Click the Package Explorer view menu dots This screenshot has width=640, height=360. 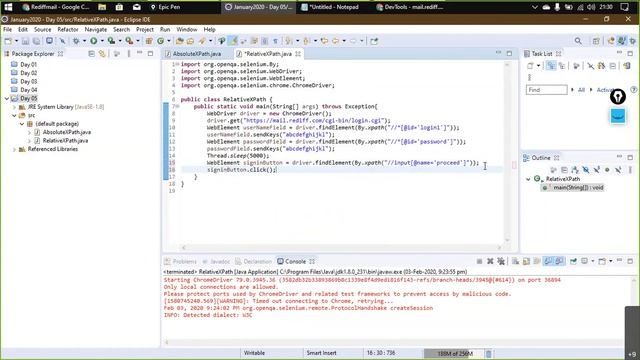[x=129, y=53]
